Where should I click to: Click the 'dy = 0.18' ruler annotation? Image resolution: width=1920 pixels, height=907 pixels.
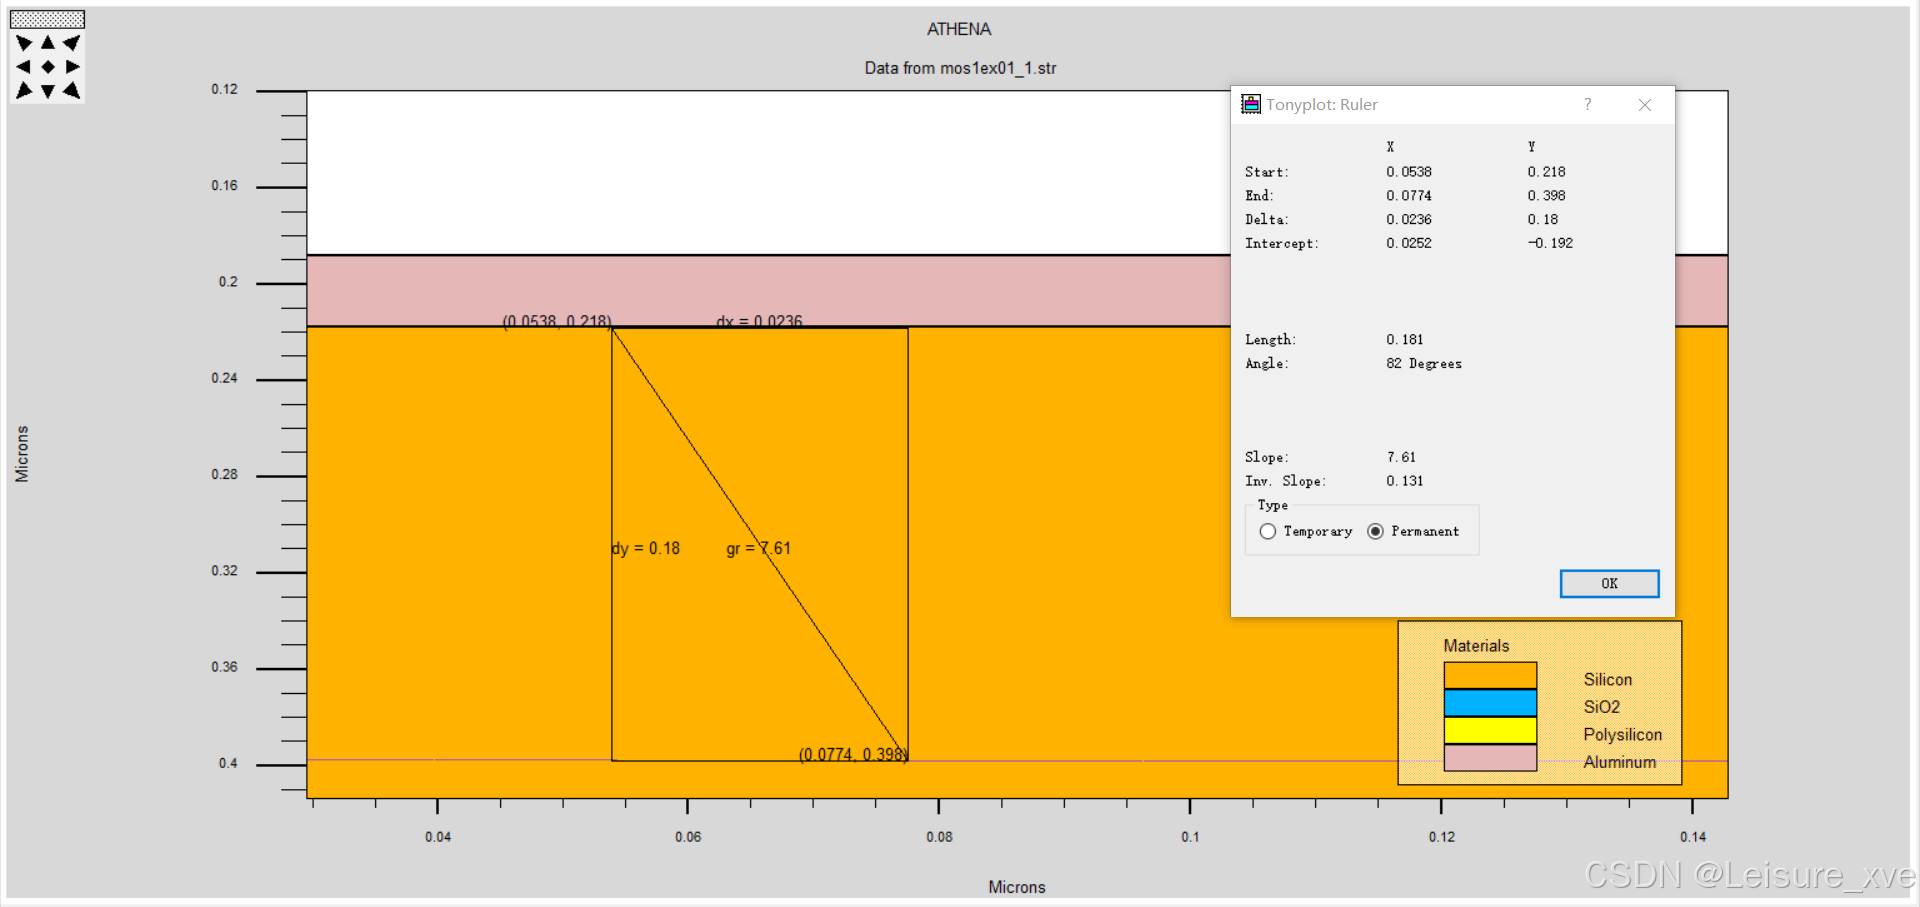[646, 548]
